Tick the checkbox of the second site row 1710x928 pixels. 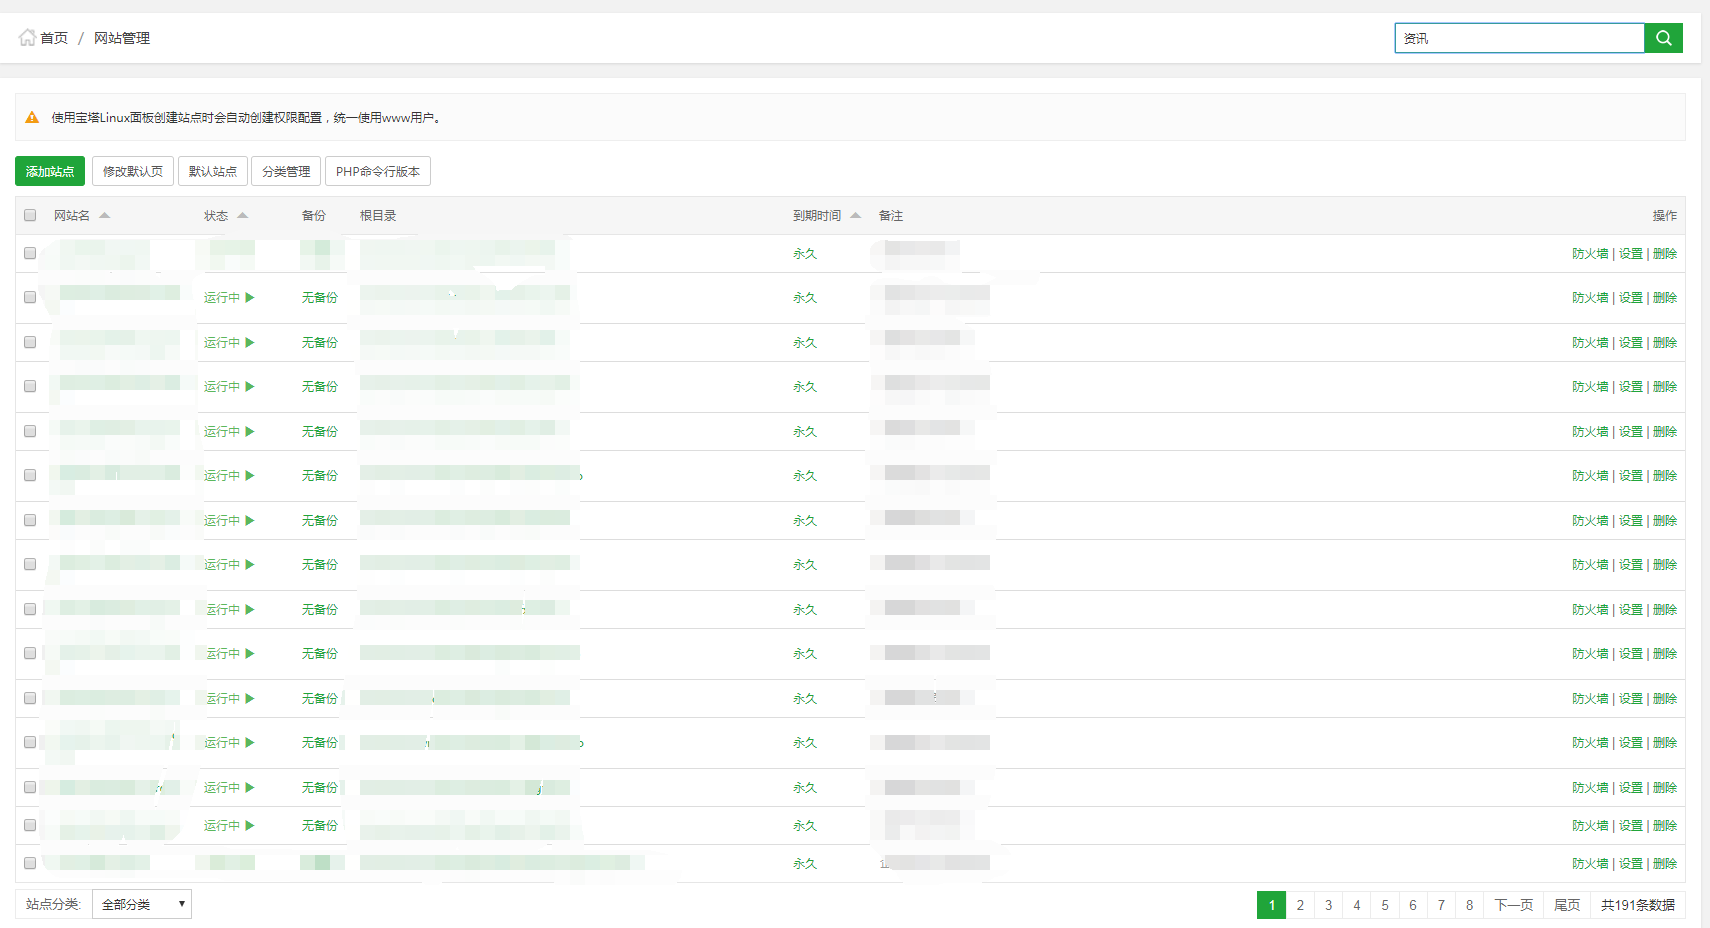[30, 297]
